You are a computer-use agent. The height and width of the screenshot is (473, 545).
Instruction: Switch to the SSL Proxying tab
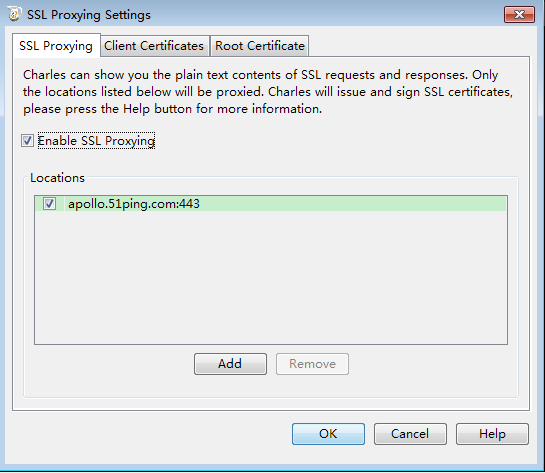[56, 46]
